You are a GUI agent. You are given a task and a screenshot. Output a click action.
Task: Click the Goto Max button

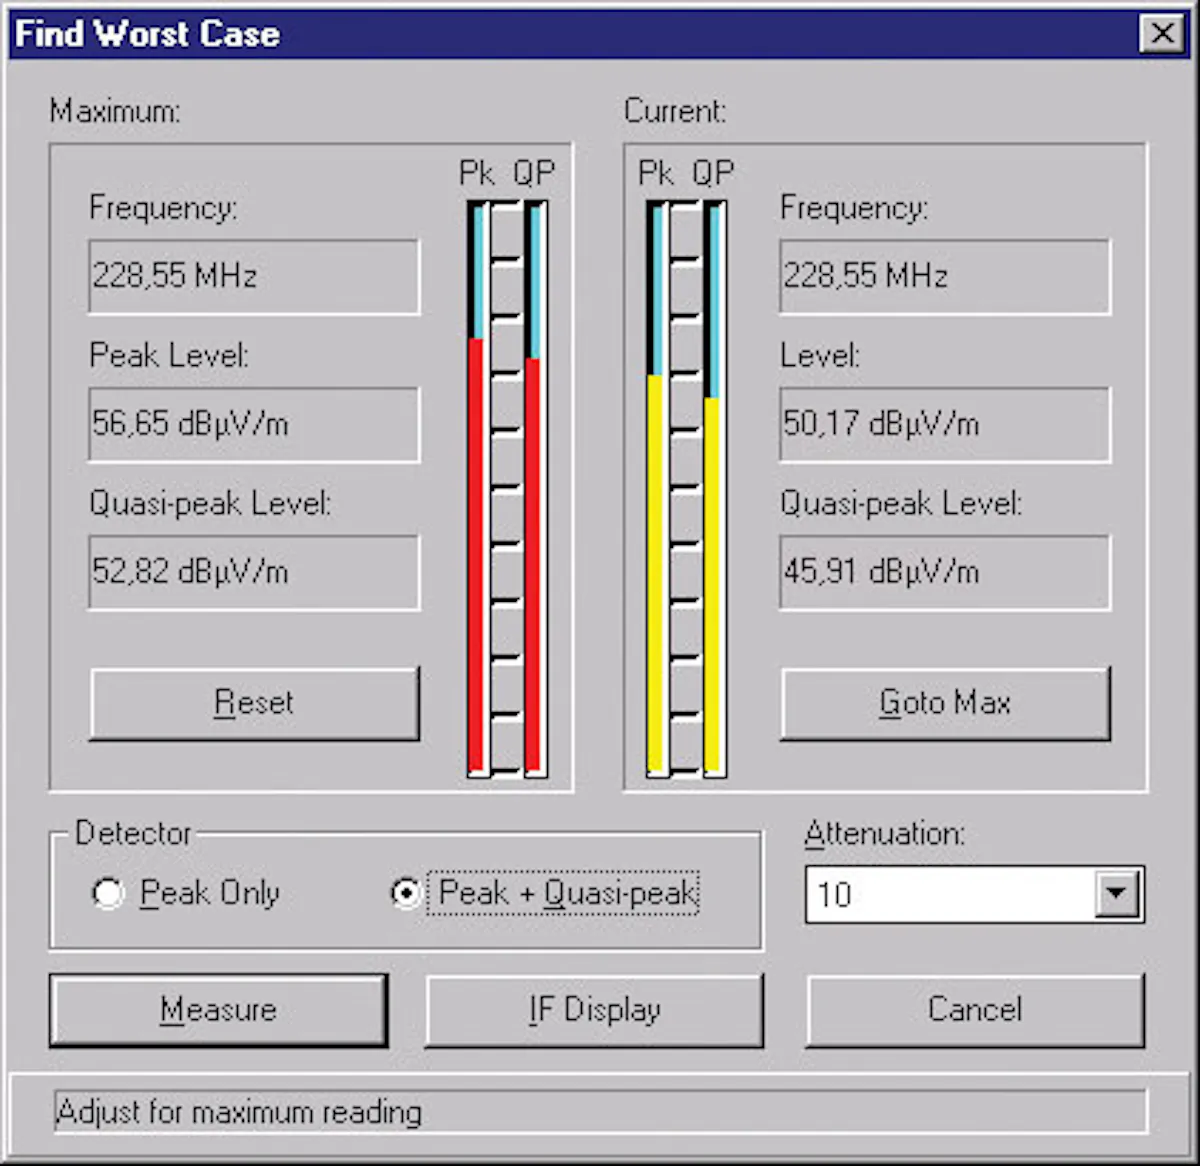945,703
